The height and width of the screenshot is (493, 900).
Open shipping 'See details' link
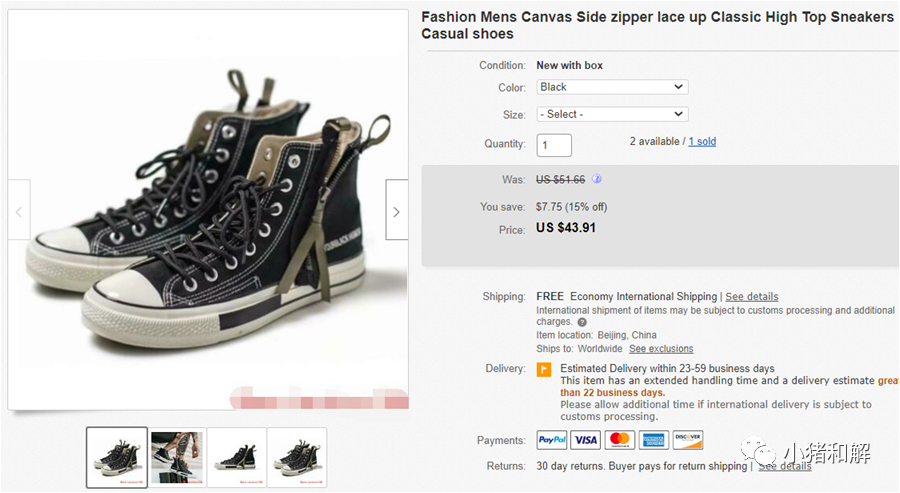(752, 297)
